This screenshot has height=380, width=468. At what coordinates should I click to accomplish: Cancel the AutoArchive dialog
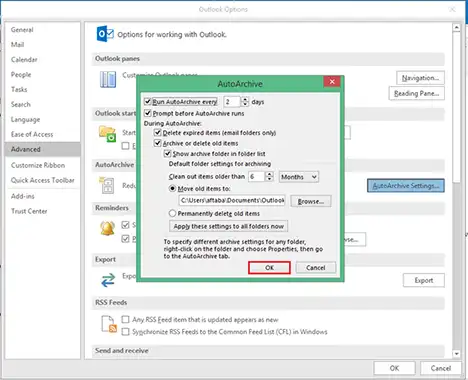tap(315, 268)
